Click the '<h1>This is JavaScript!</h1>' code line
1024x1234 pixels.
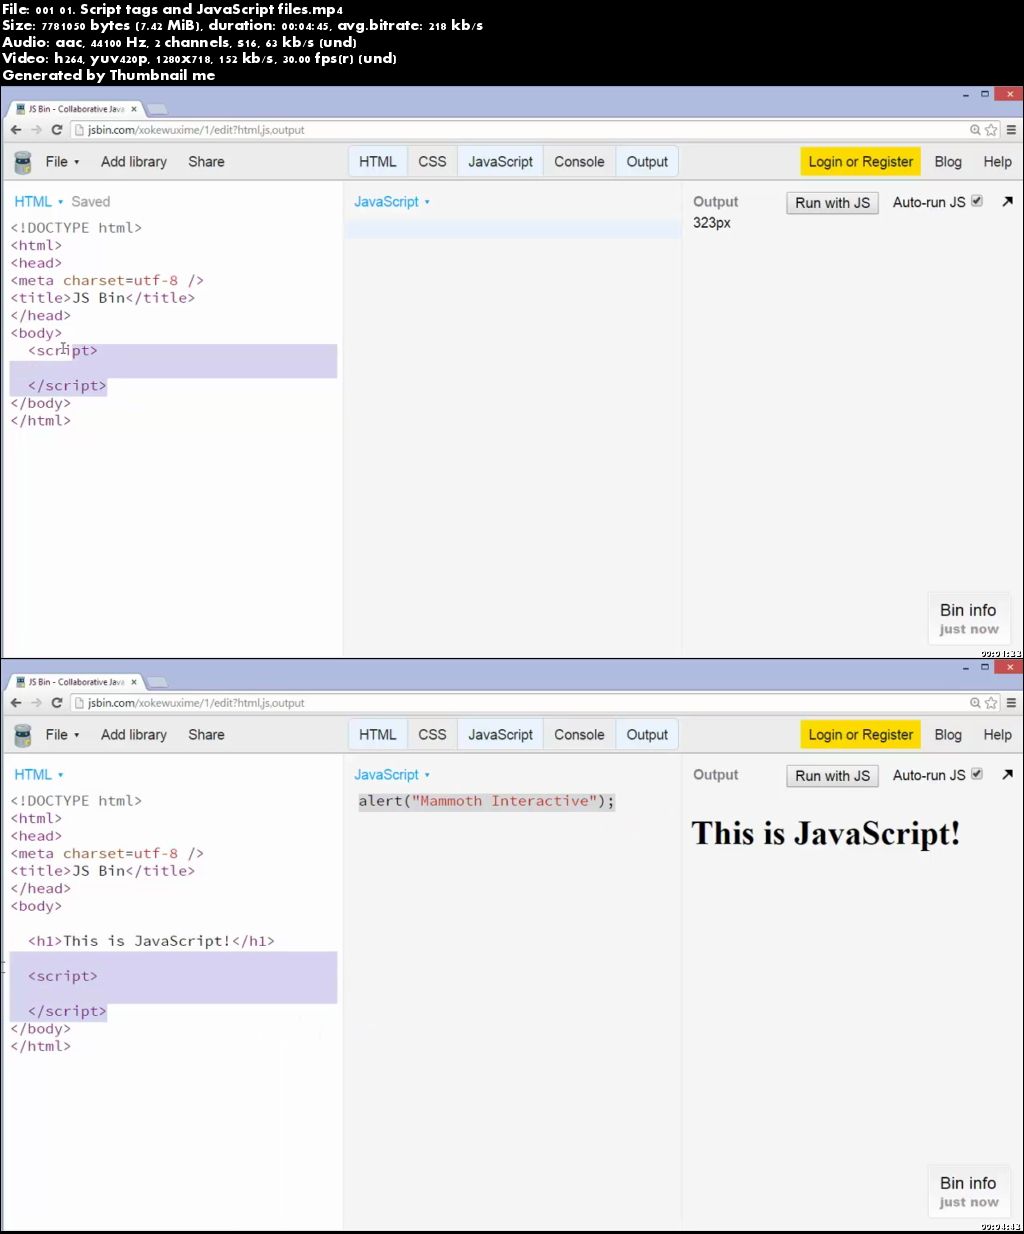pyautogui.click(x=151, y=941)
